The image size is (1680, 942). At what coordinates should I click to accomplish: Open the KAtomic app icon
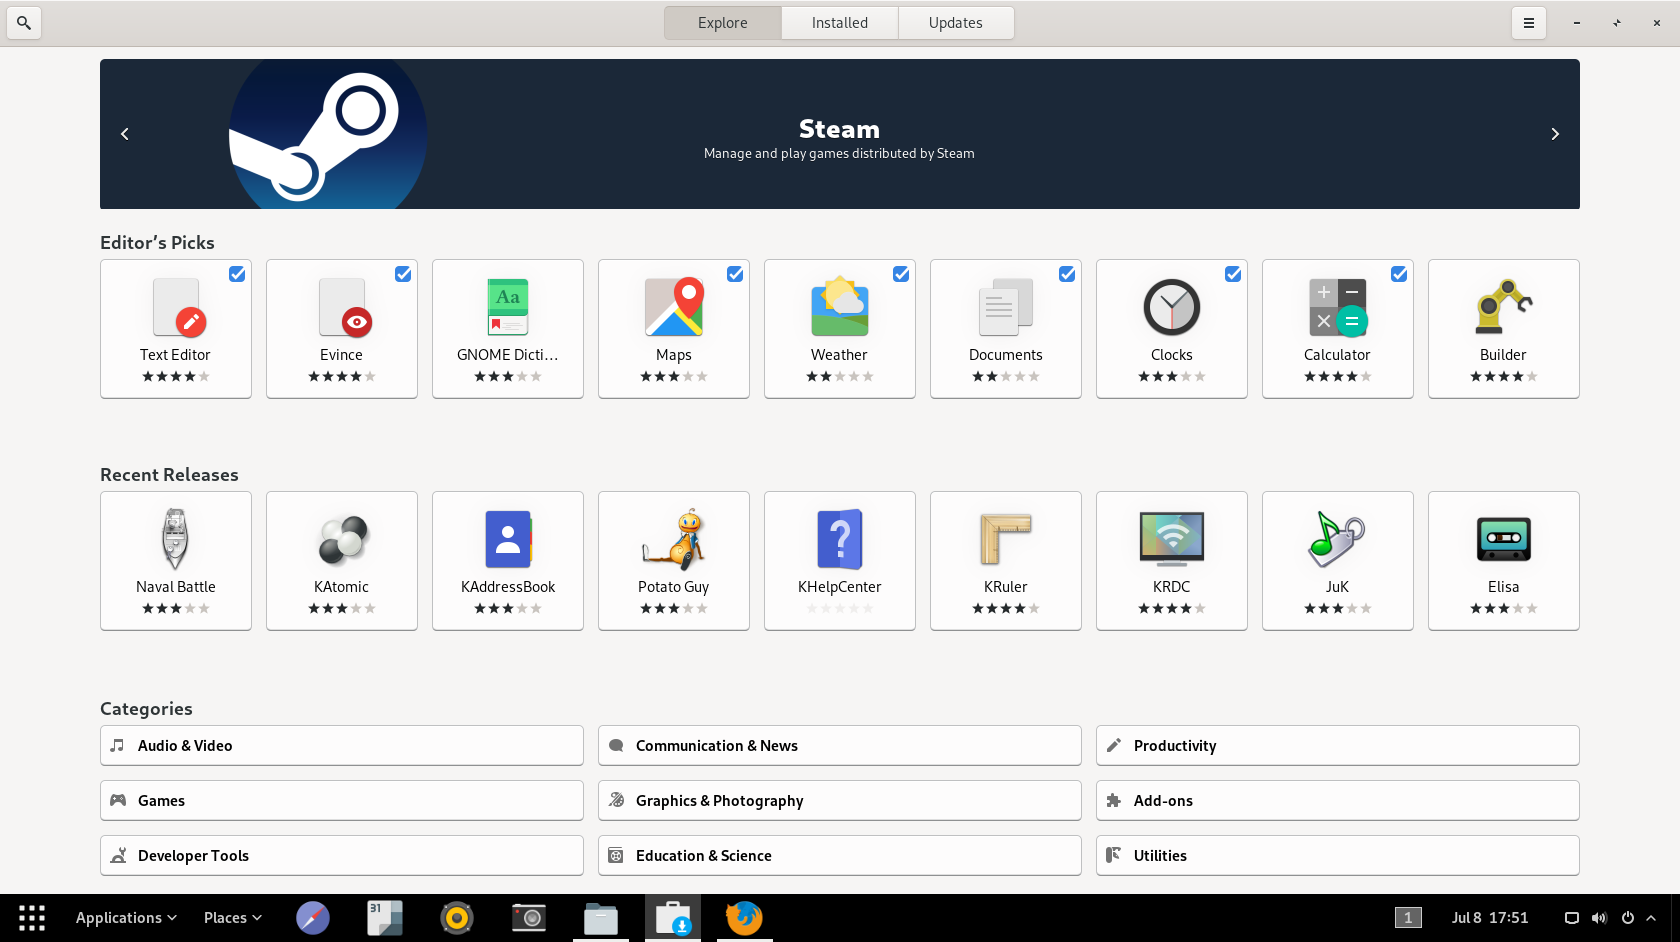342,539
